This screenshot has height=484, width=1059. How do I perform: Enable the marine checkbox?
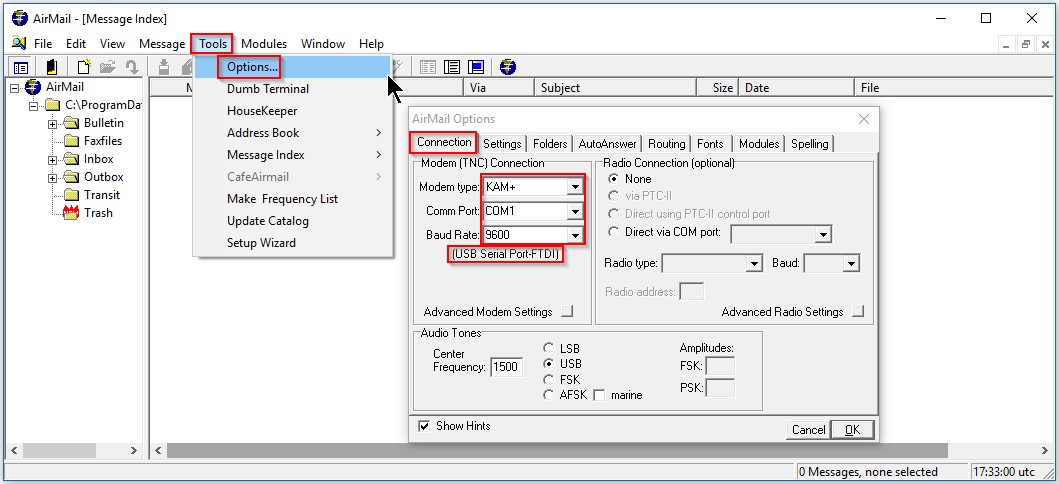coord(599,395)
